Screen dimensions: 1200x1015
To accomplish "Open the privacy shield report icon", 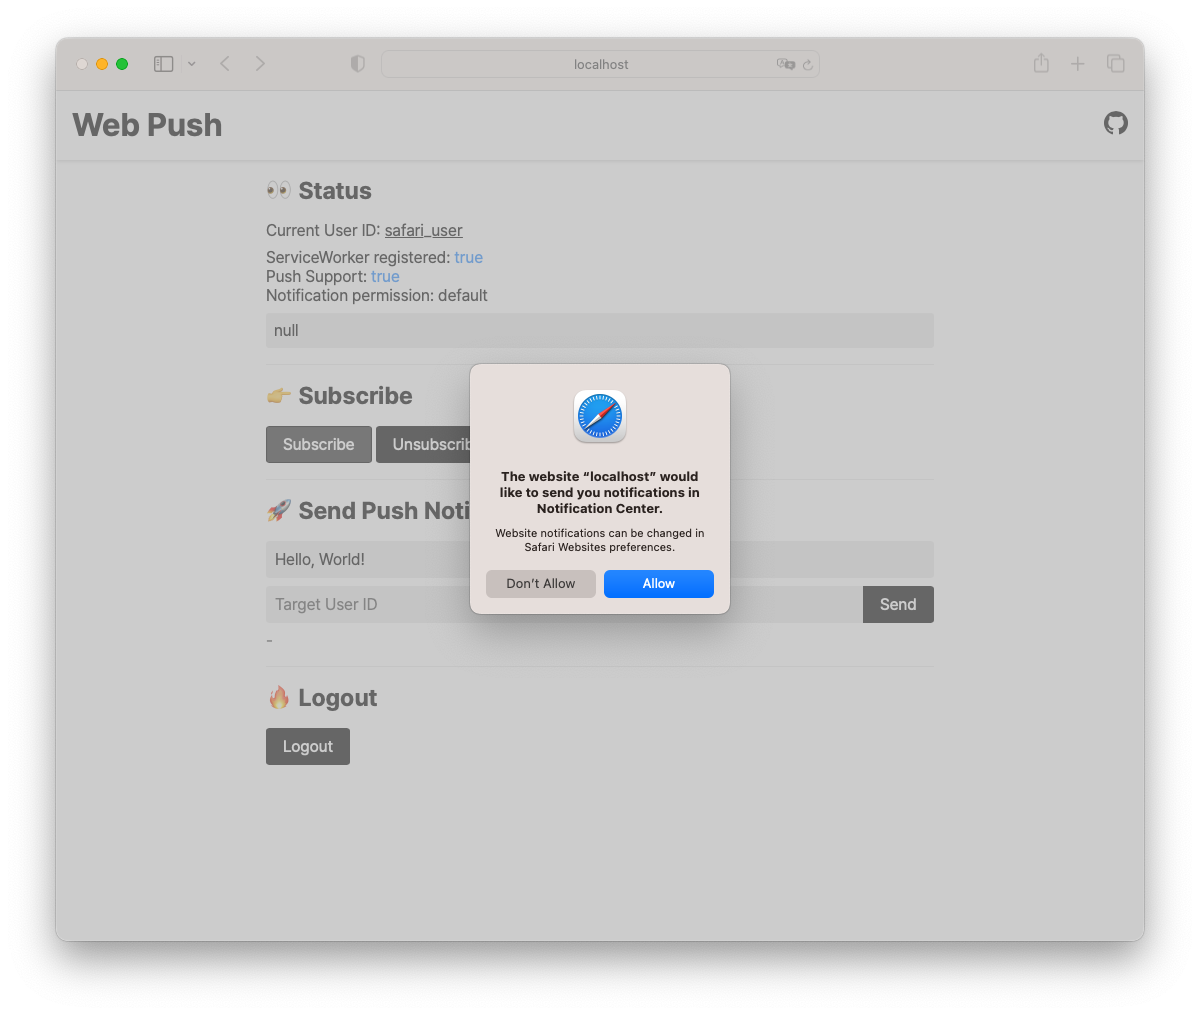I will [x=357, y=64].
